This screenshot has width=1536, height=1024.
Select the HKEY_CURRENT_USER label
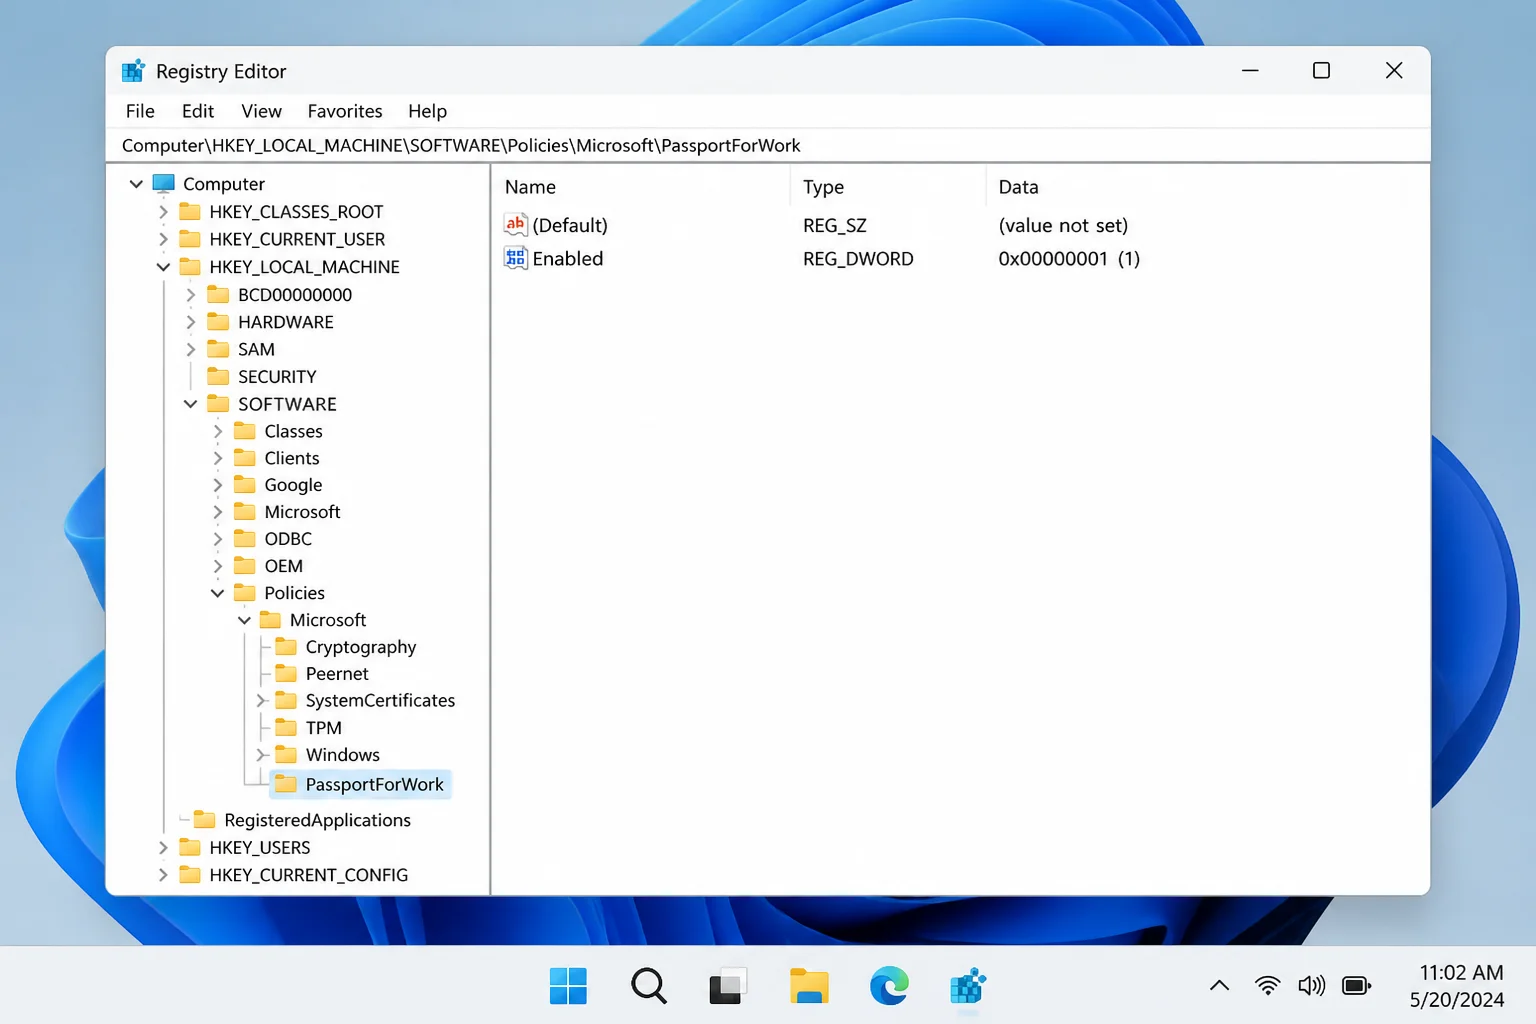(x=297, y=239)
